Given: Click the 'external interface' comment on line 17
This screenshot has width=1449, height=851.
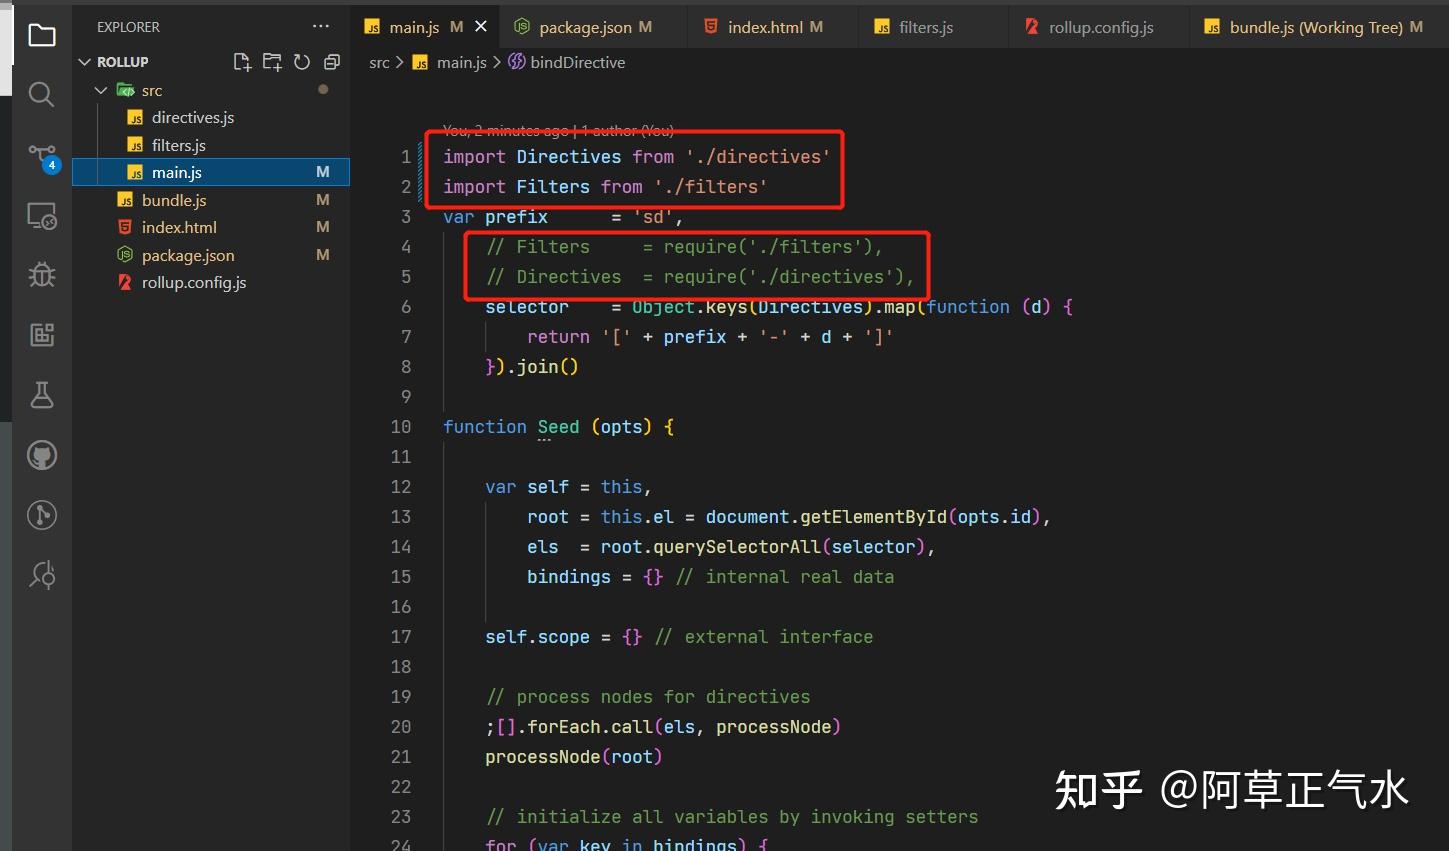Looking at the screenshot, I should pos(764,637).
